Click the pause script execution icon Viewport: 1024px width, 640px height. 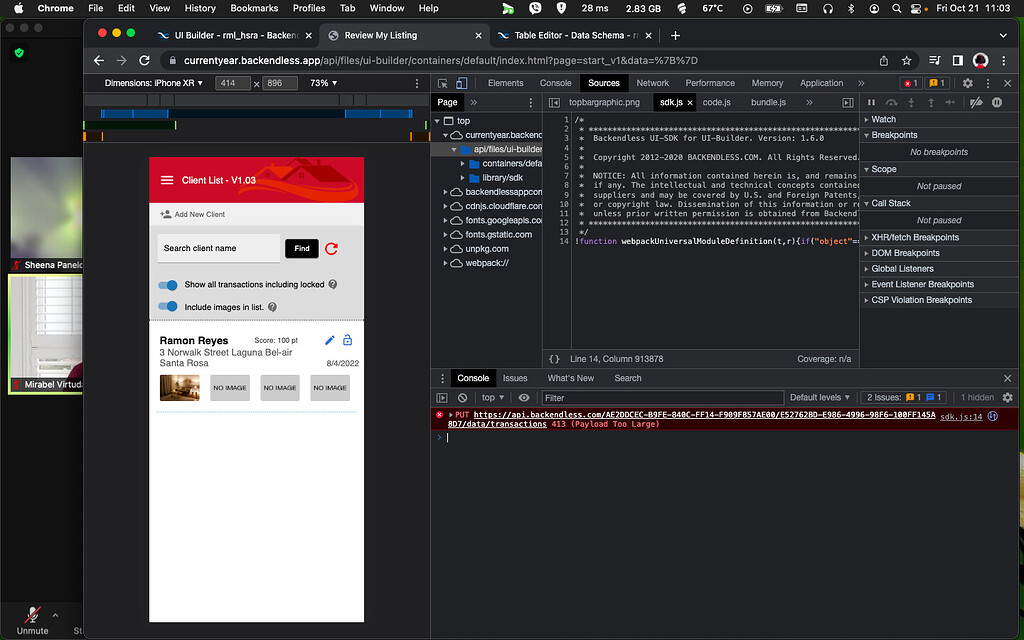(871, 102)
